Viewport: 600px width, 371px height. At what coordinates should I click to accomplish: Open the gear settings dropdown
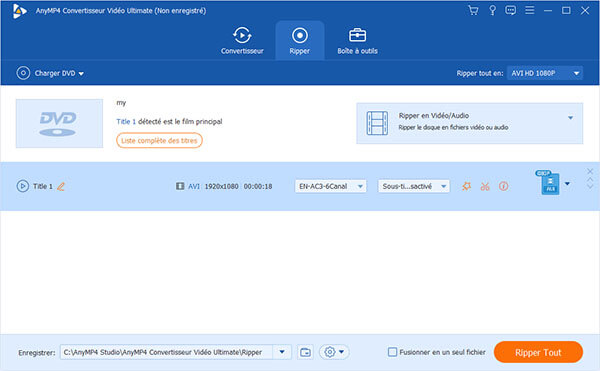tap(334, 352)
